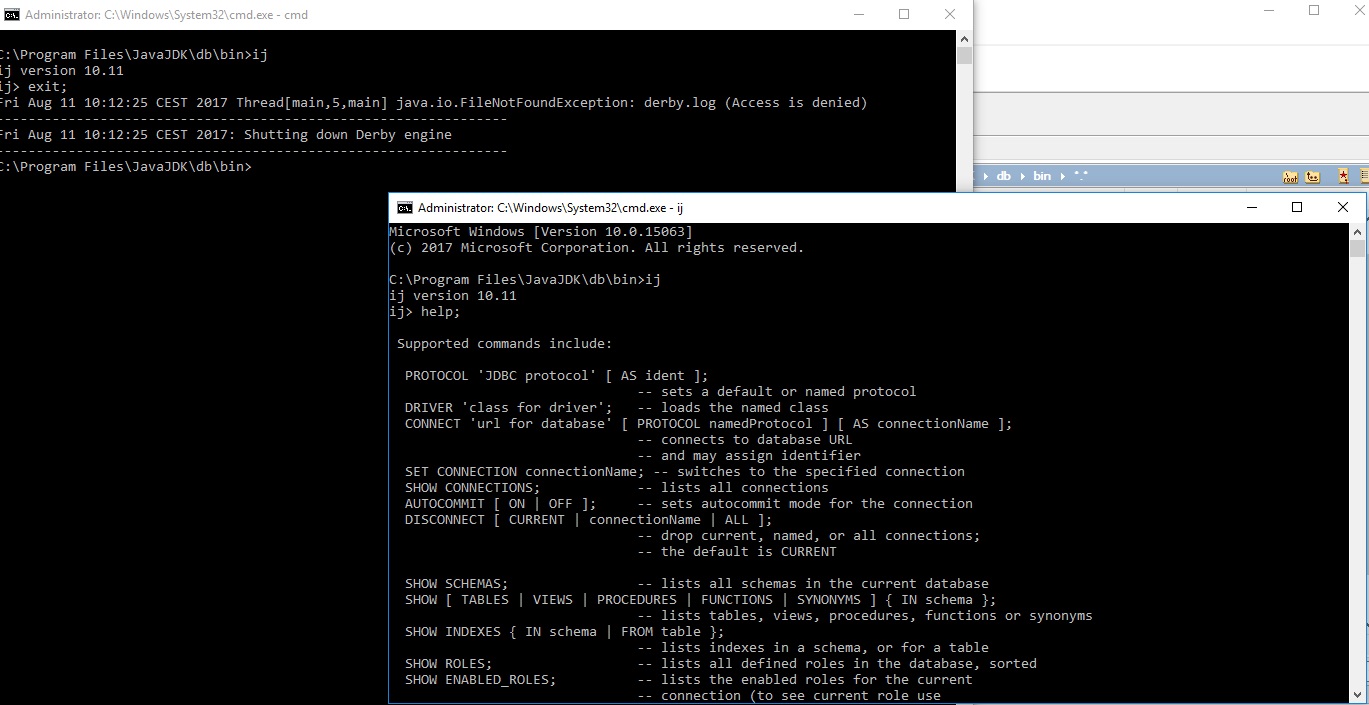Click 'Microsoft Windows [Version 10.0.15063]' line

[541, 232]
